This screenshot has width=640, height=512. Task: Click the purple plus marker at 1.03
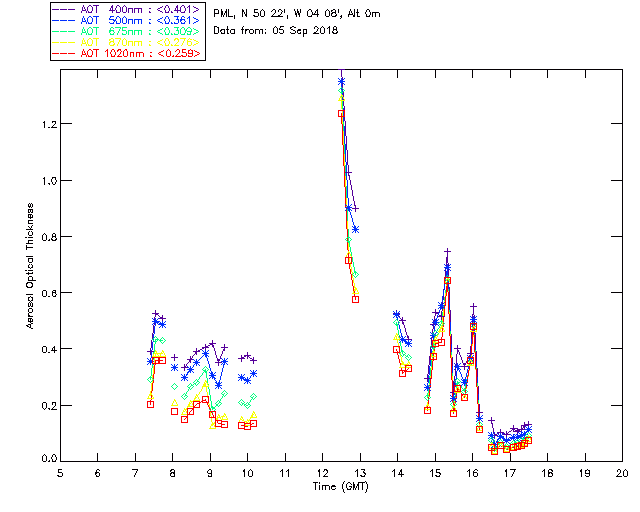point(348,173)
